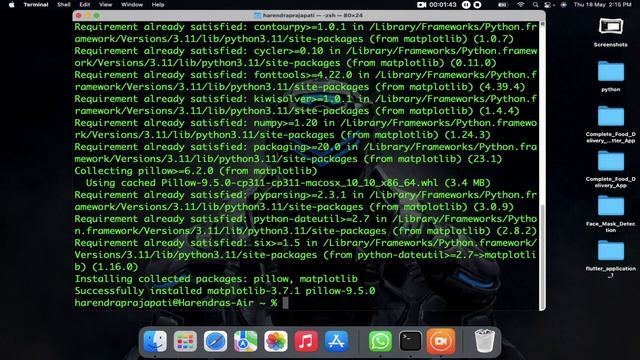This screenshot has width=640, height=360.
Task: Open the Edit menu
Action: tap(85, 5)
